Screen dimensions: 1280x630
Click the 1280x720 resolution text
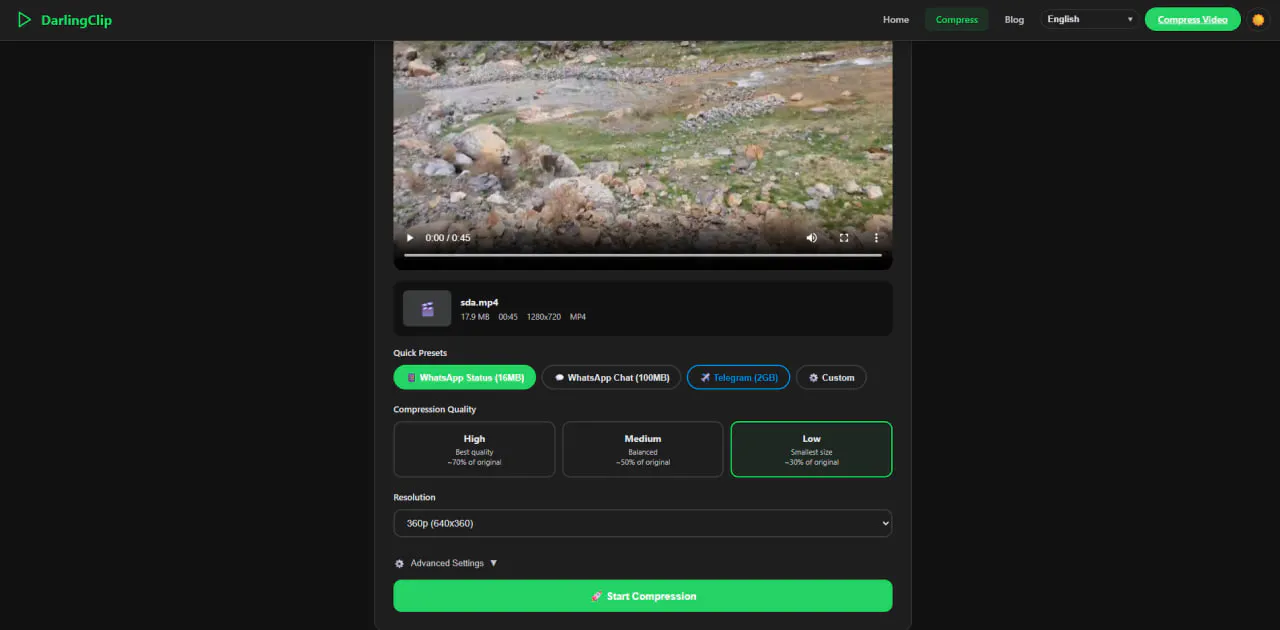click(543, 317)
